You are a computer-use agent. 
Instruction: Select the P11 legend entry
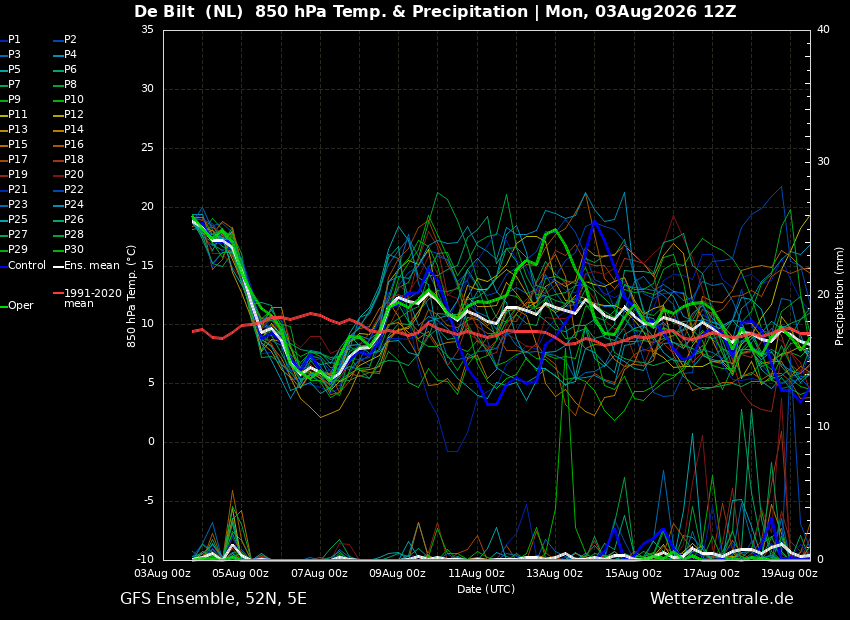point(17,114)
